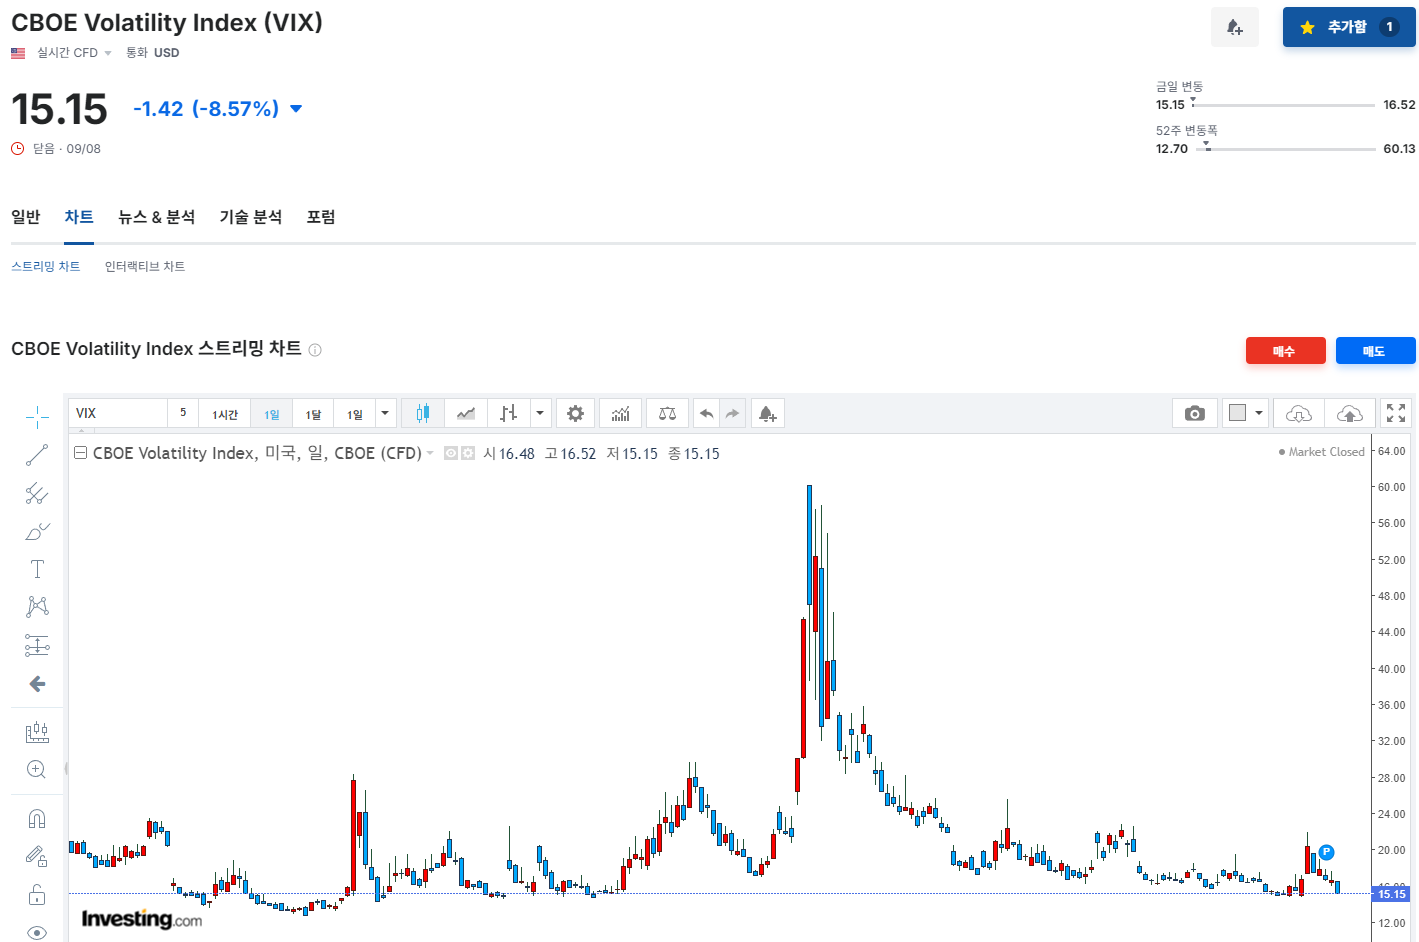Open the 실시간 CFD data source dropdown
Screen dimensions: 1419x942
[x=74, y=53]
